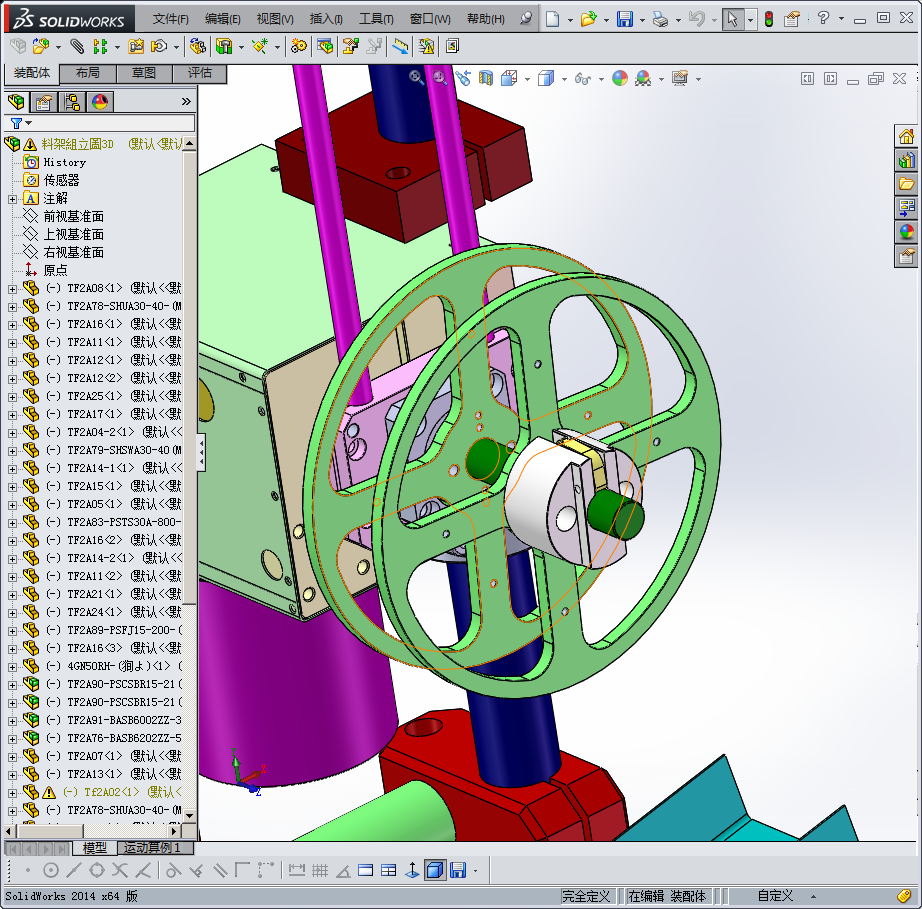Open File Explorer folder in task pane
The width and height of the screenshot is (922, 909).
[x=906, y=184]
